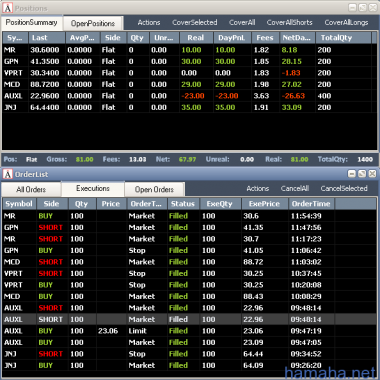Sort orders by ExePrice column header

point(264,204)
